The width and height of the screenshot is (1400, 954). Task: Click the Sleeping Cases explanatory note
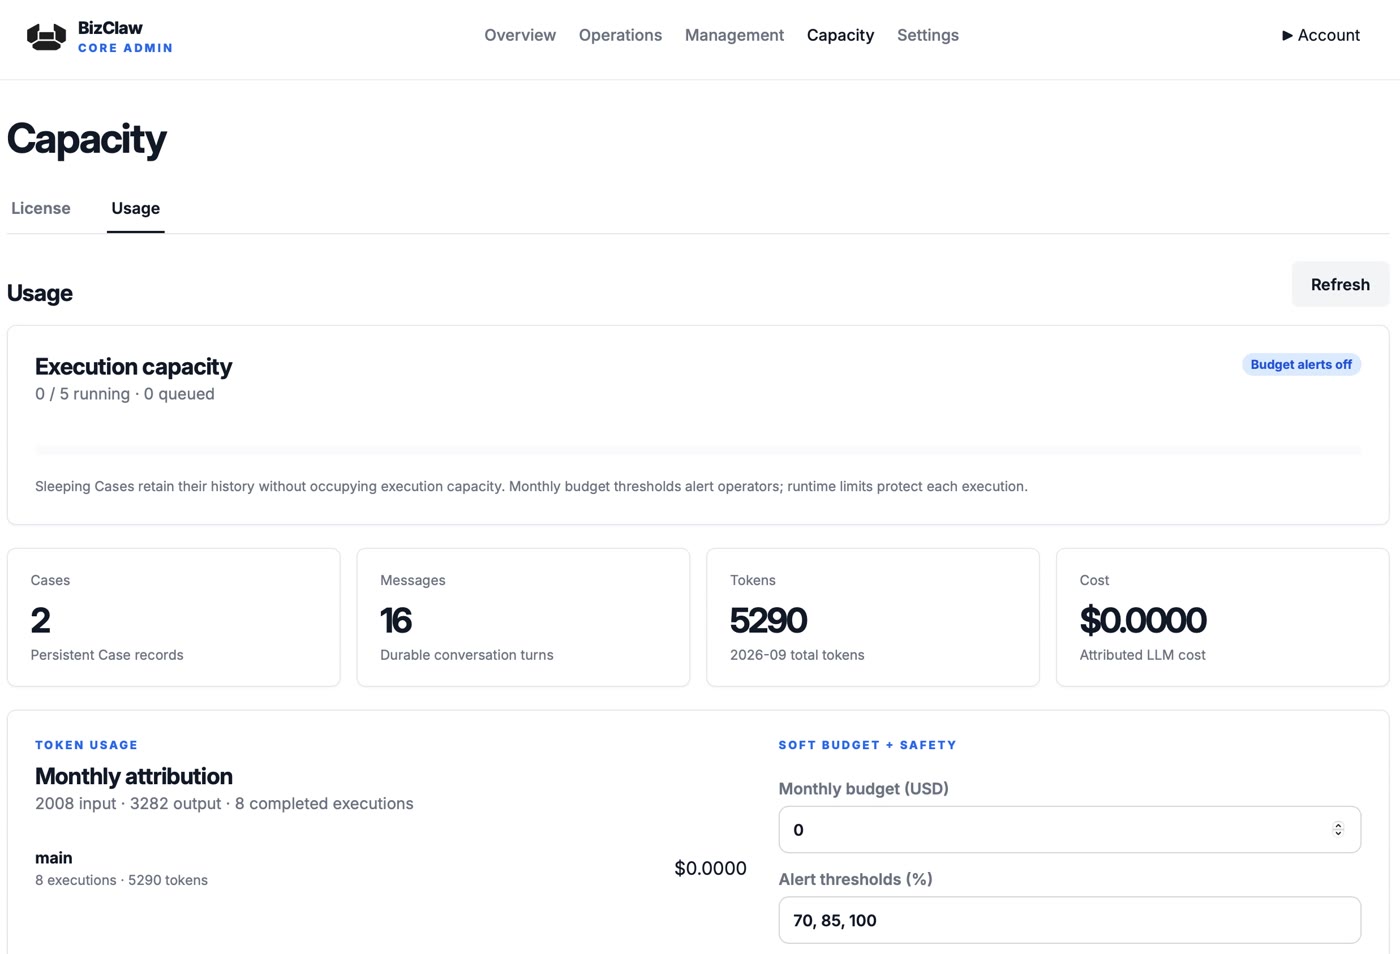531,487
